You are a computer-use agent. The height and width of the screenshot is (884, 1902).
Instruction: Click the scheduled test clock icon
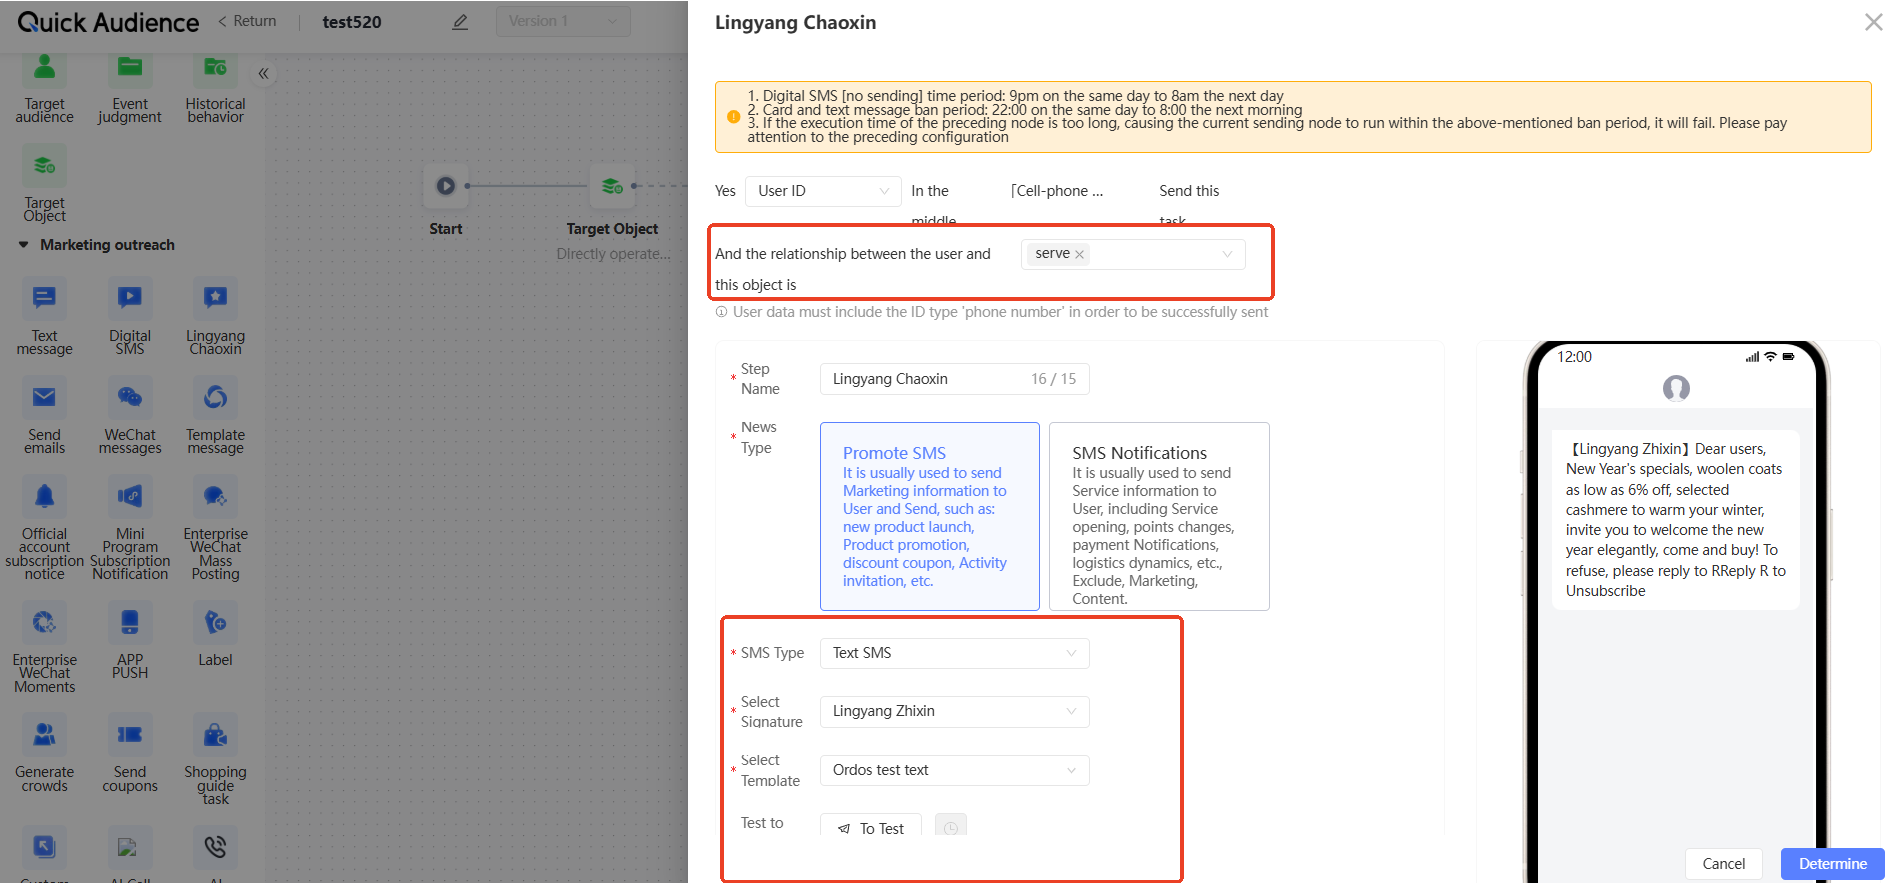[951, 827]
